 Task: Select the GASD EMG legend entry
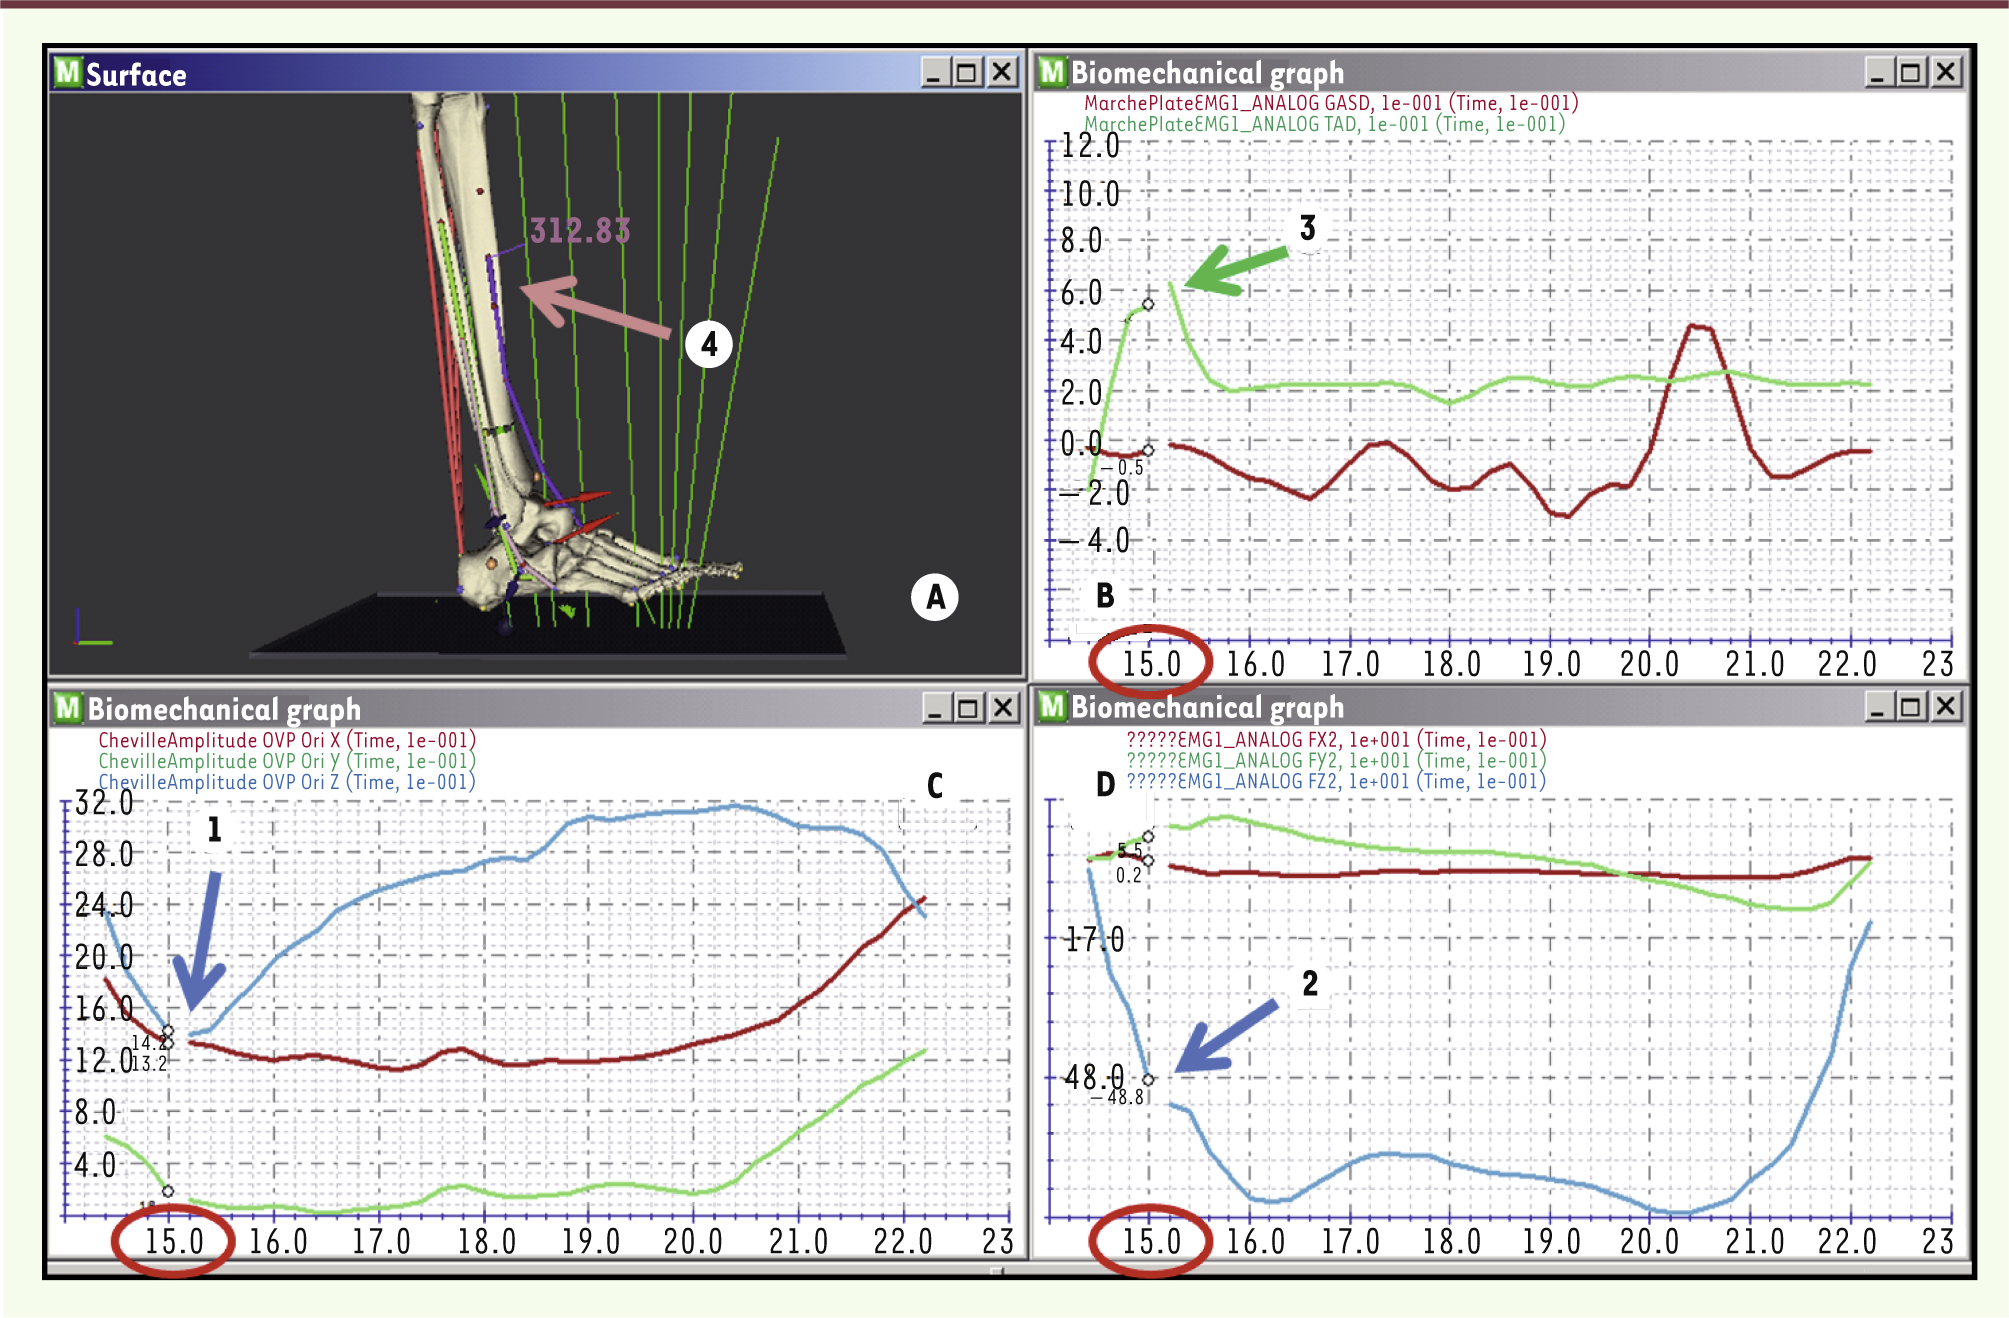[x=1330, y=103]
